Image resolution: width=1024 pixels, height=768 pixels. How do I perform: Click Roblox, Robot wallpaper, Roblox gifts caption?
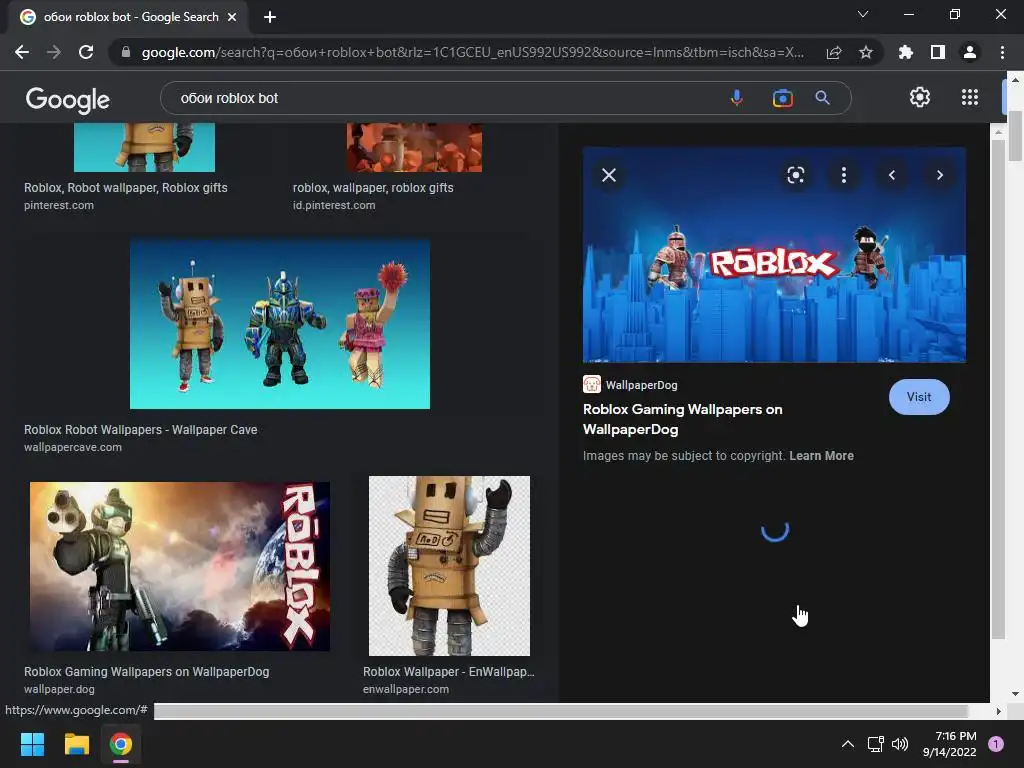(x=126, y=187)
